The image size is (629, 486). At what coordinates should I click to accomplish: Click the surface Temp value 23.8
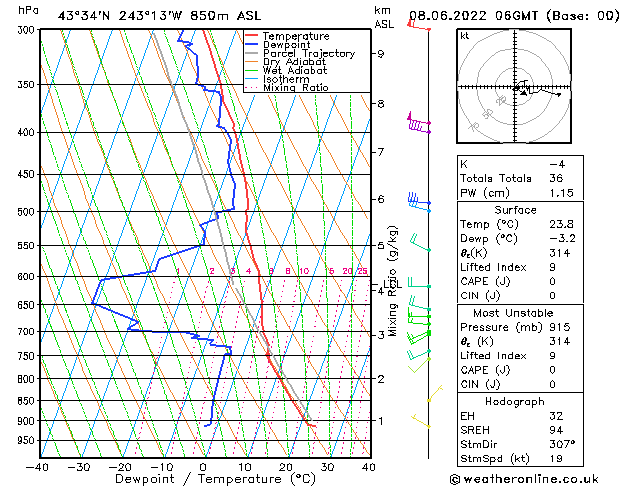point(562,224)
